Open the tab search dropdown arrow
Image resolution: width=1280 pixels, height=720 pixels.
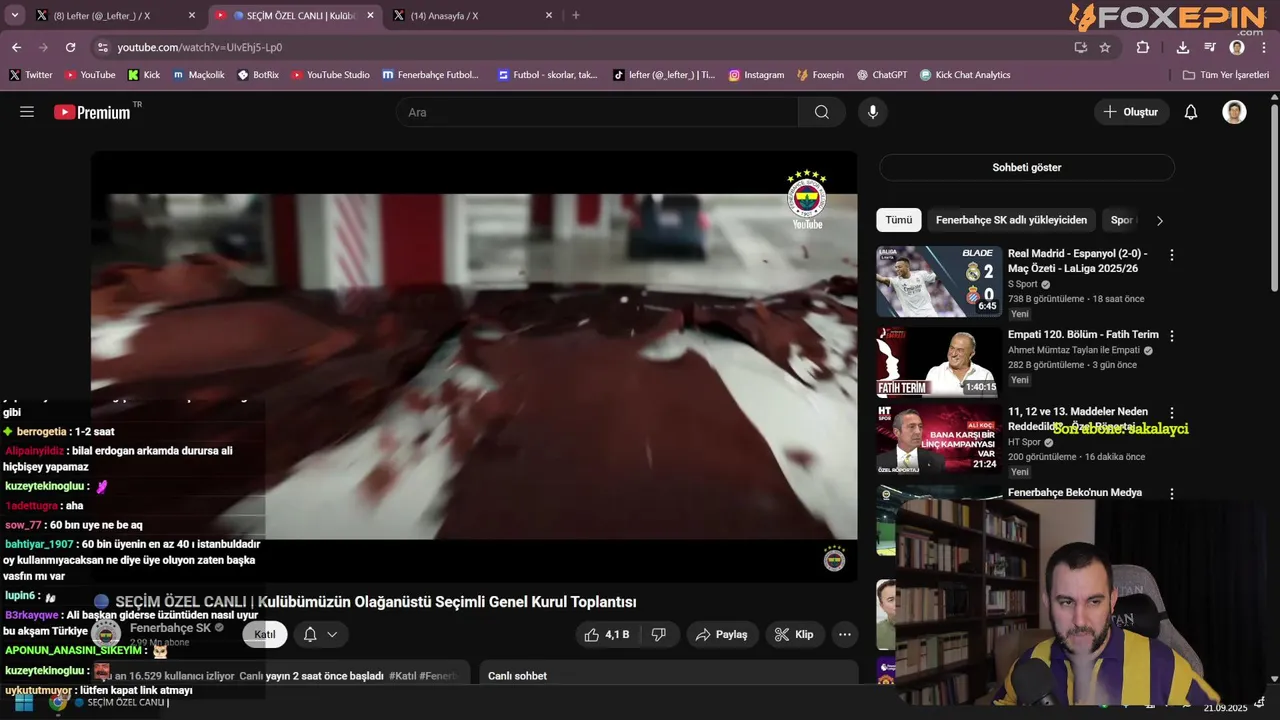point(15,15)
